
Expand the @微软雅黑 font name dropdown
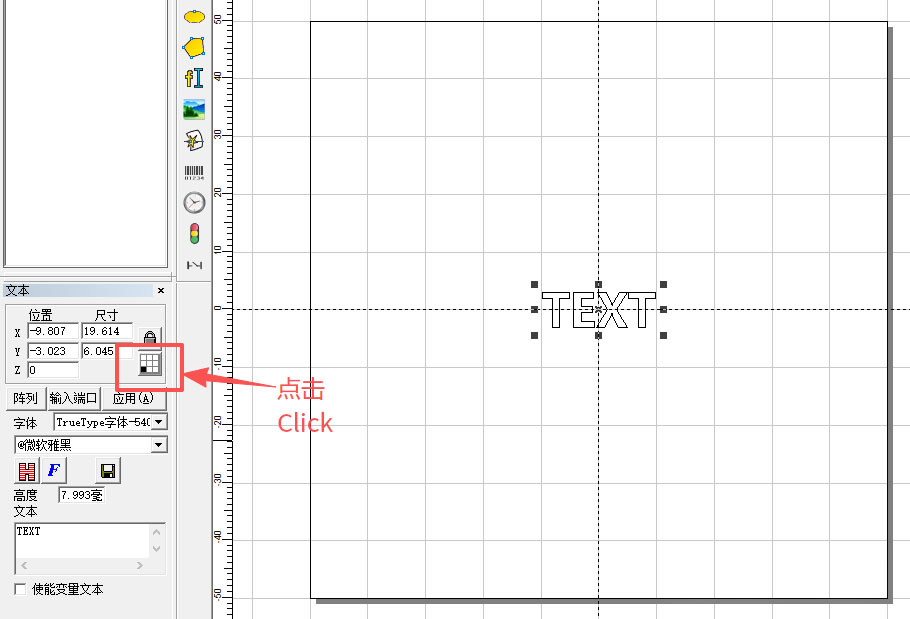(159, 443)
